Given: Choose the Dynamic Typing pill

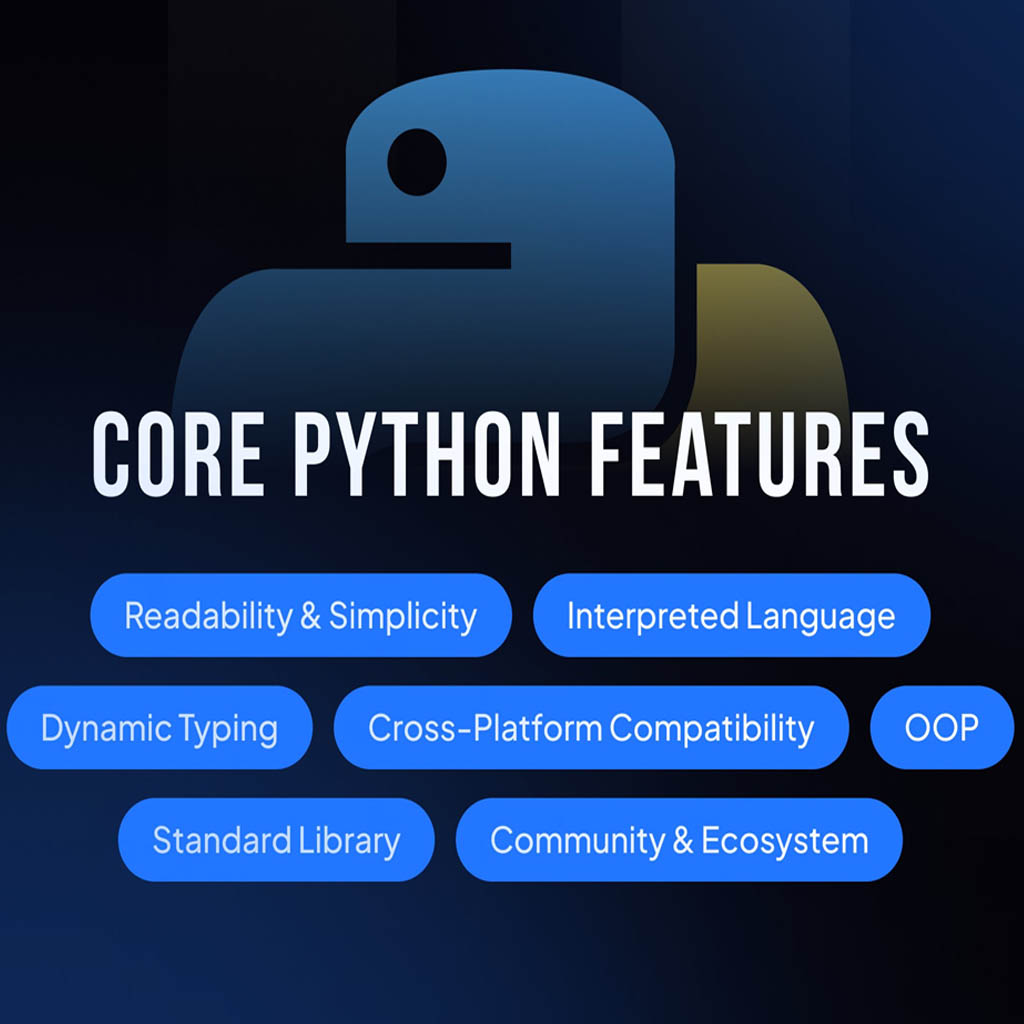Looking at the screenshot, I should point(159,728).
